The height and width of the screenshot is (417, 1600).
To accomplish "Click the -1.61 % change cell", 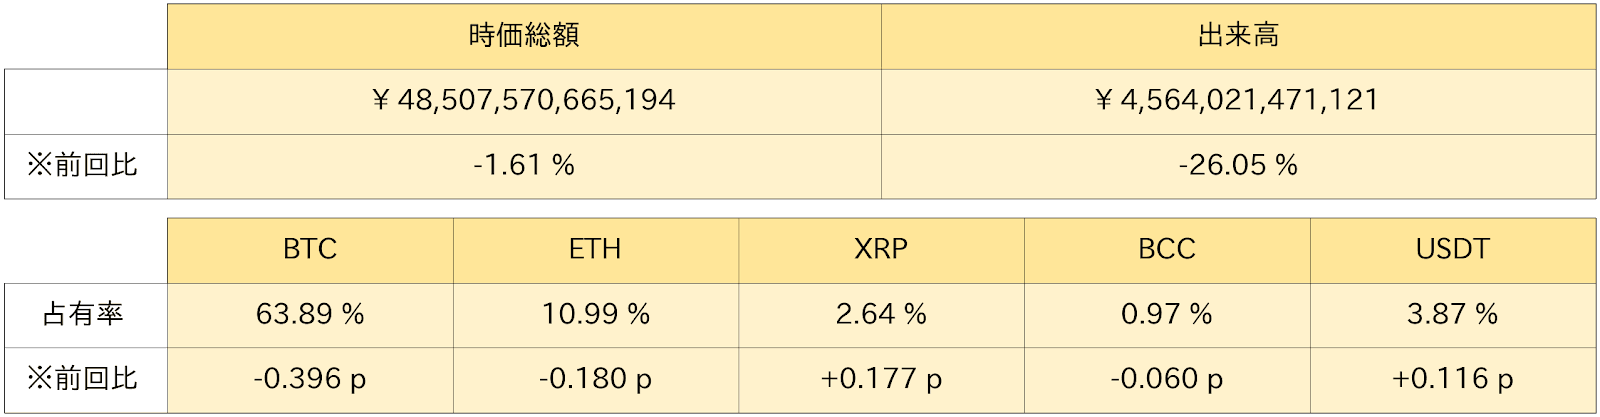I will coord(524,165).
